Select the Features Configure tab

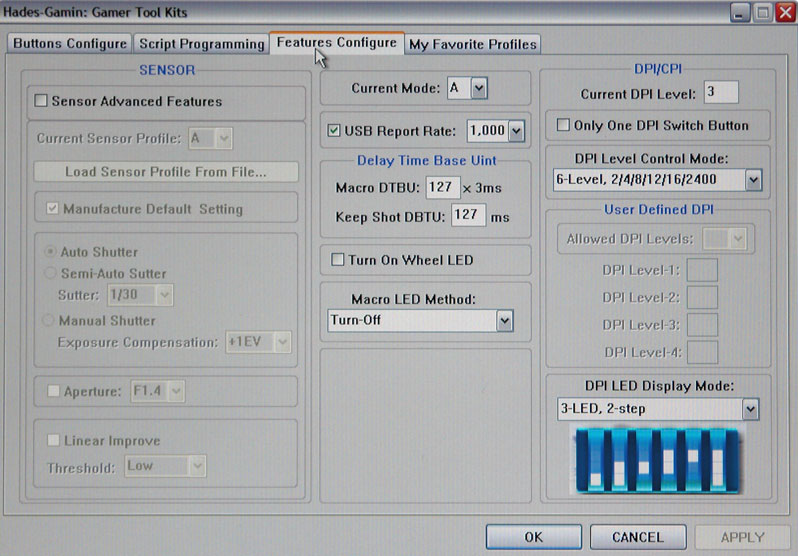337,42
